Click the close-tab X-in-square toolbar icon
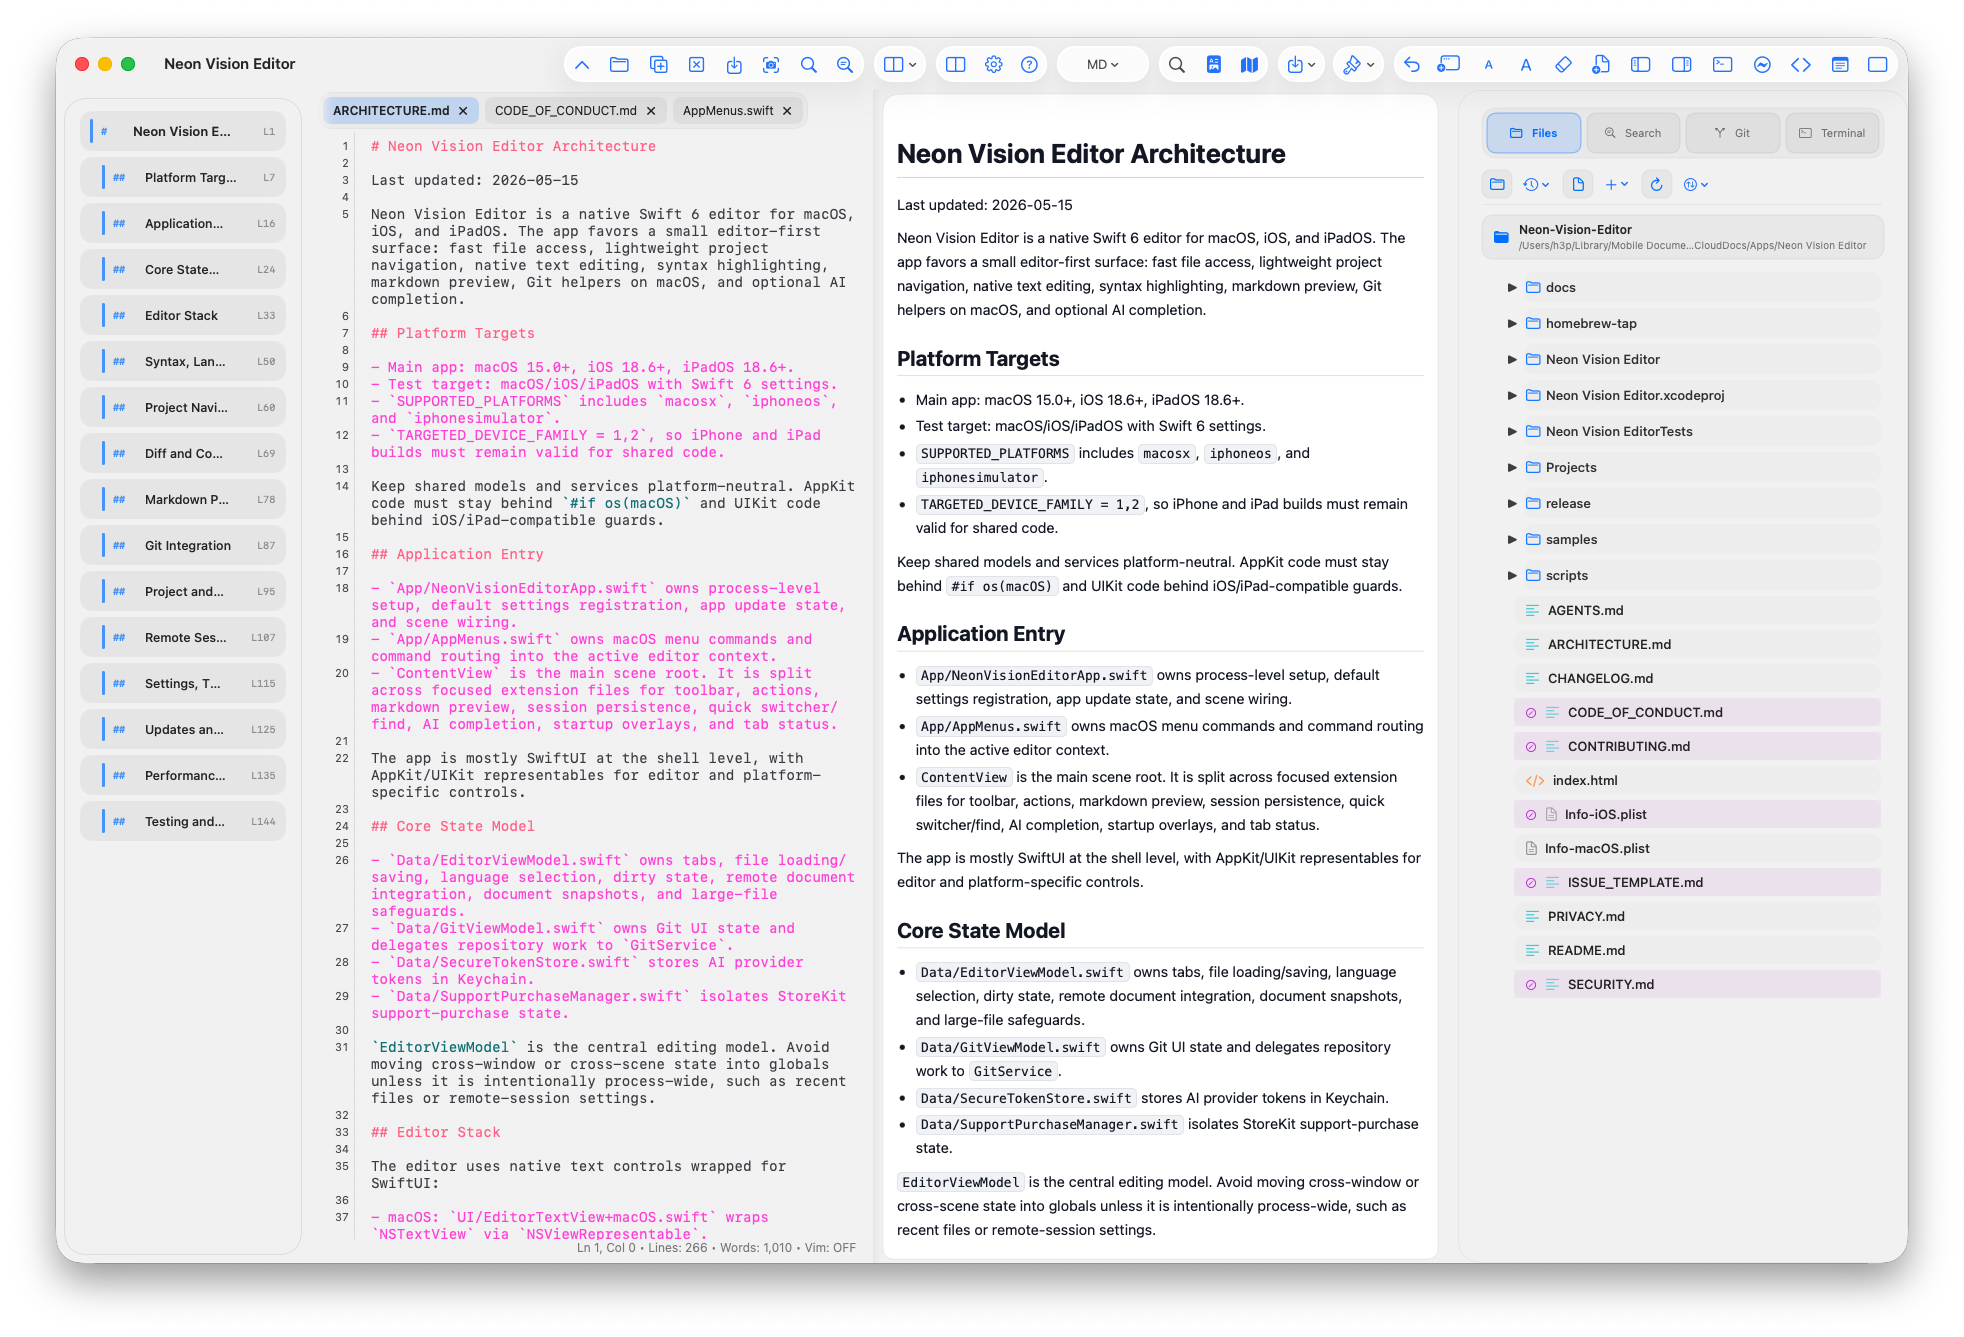This screenshot has height=1337, width=1964. click(696, 65)
